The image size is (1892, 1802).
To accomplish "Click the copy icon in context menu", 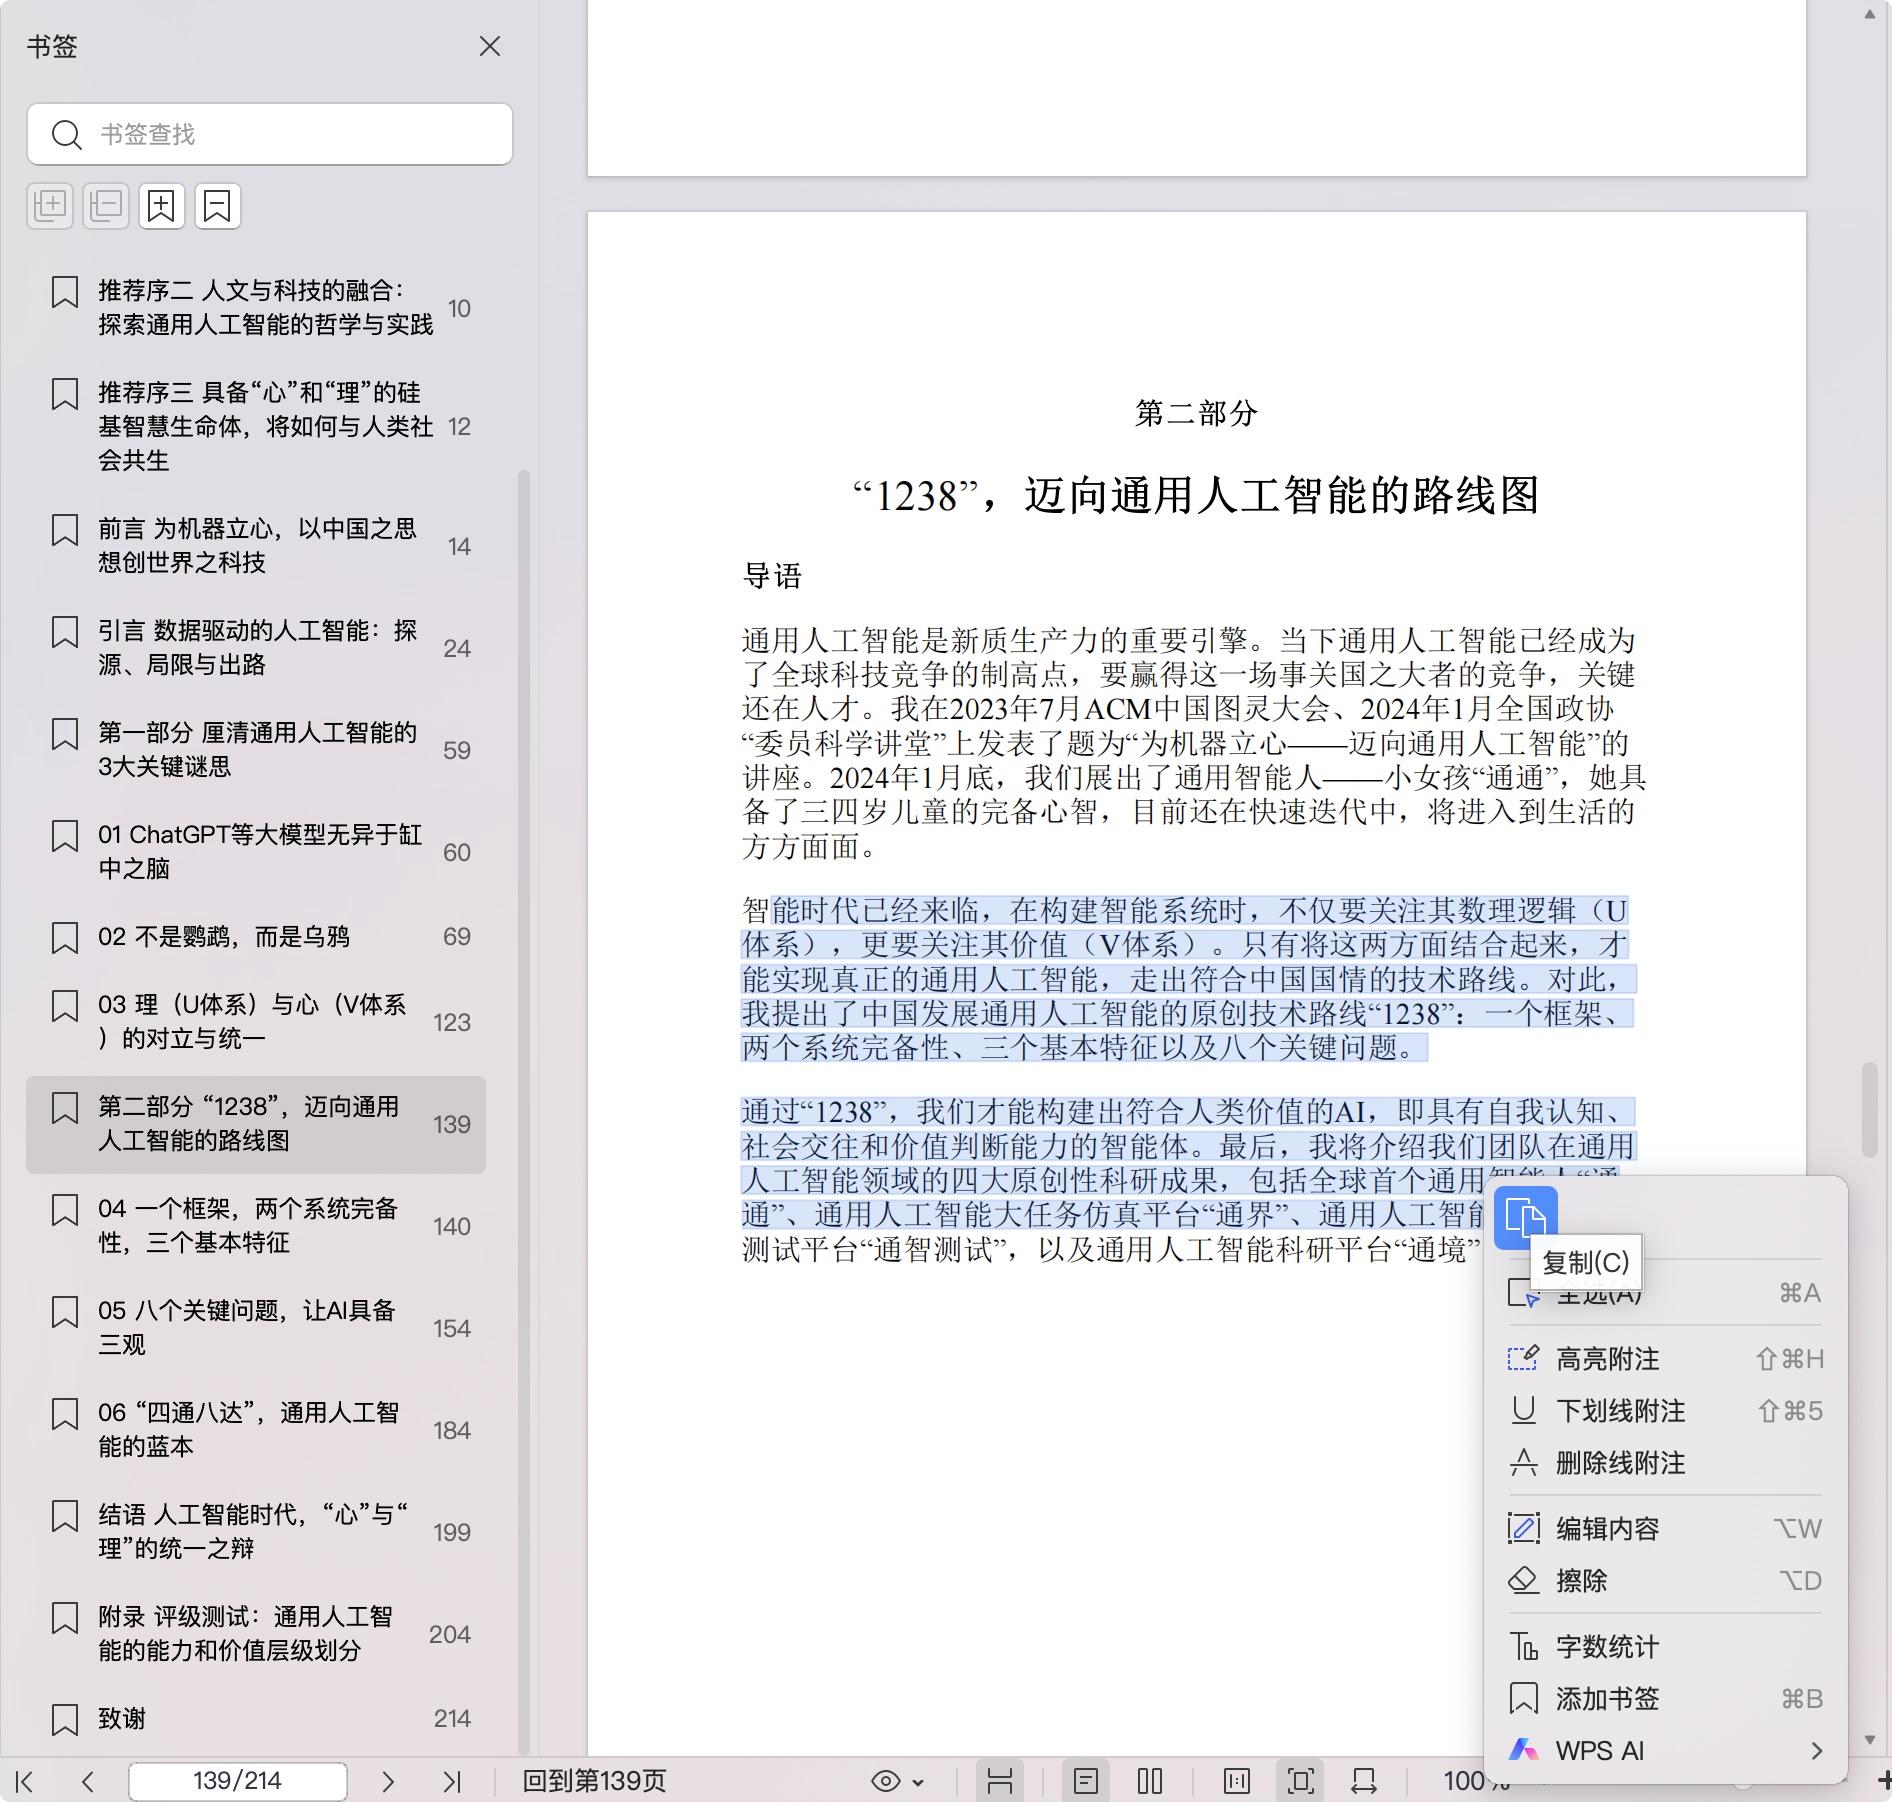I will 1525,1218.
